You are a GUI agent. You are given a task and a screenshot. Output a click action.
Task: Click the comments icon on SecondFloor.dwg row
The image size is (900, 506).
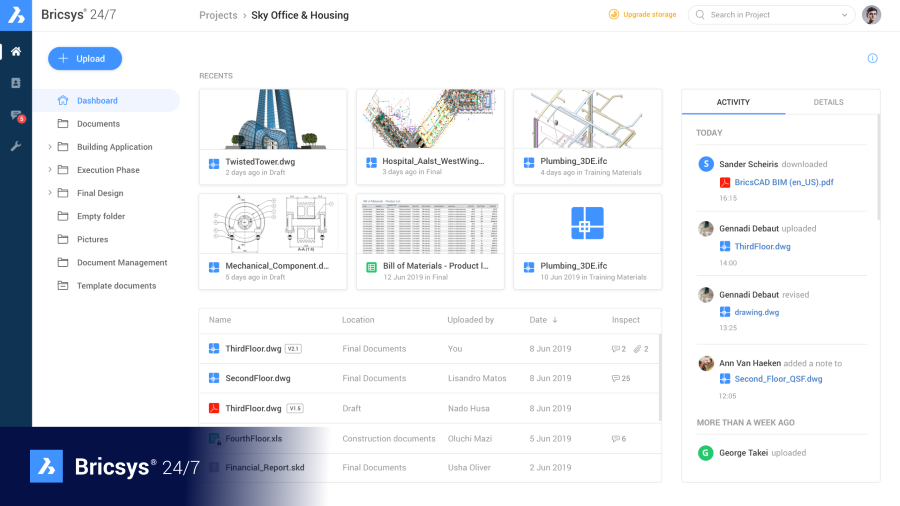pos(615,379)
